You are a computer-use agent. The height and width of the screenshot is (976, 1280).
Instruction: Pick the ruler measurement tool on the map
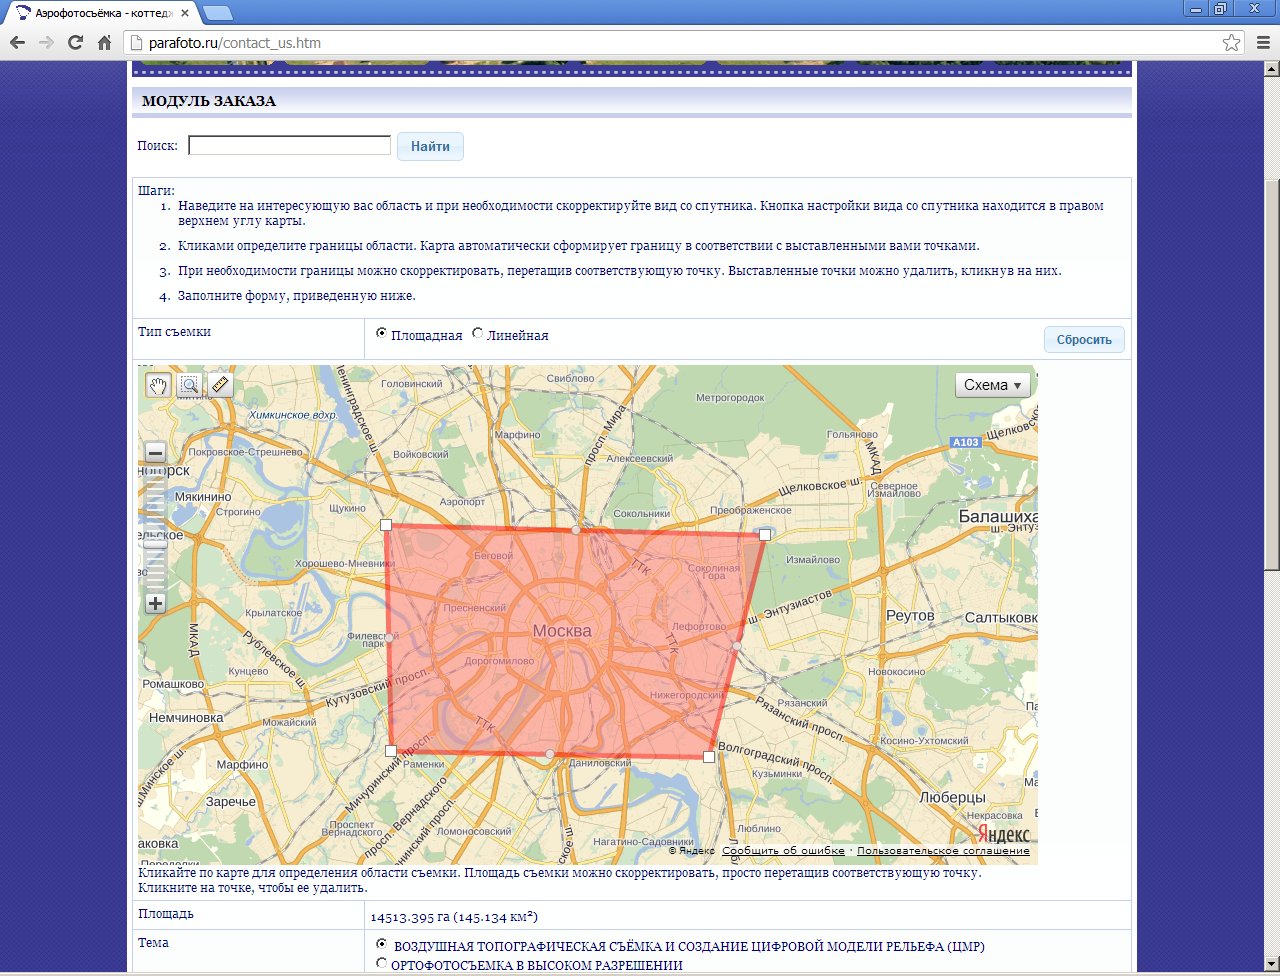pos(220,385)
